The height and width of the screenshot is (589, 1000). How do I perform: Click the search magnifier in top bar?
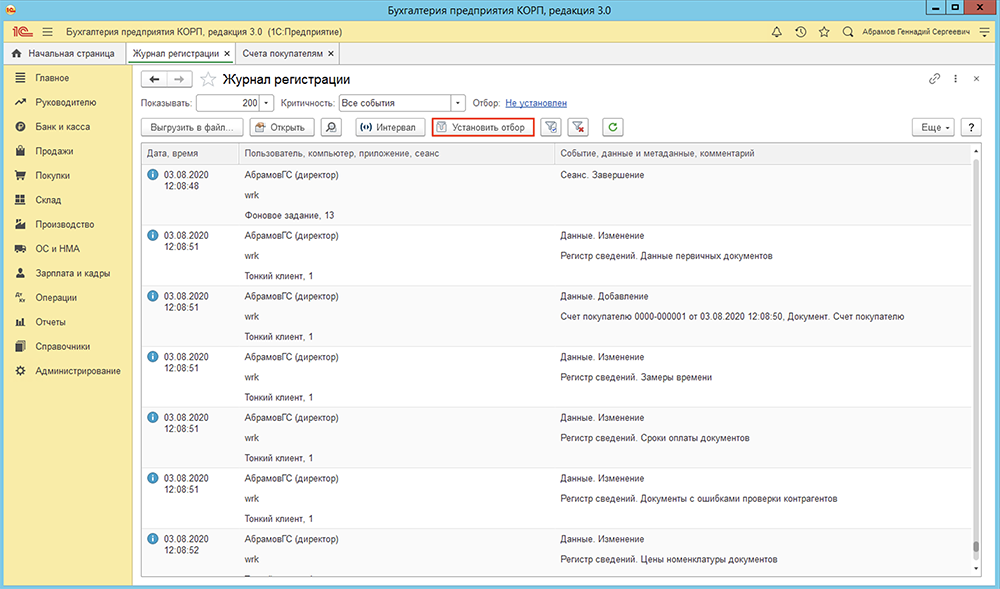pos(848,32)
